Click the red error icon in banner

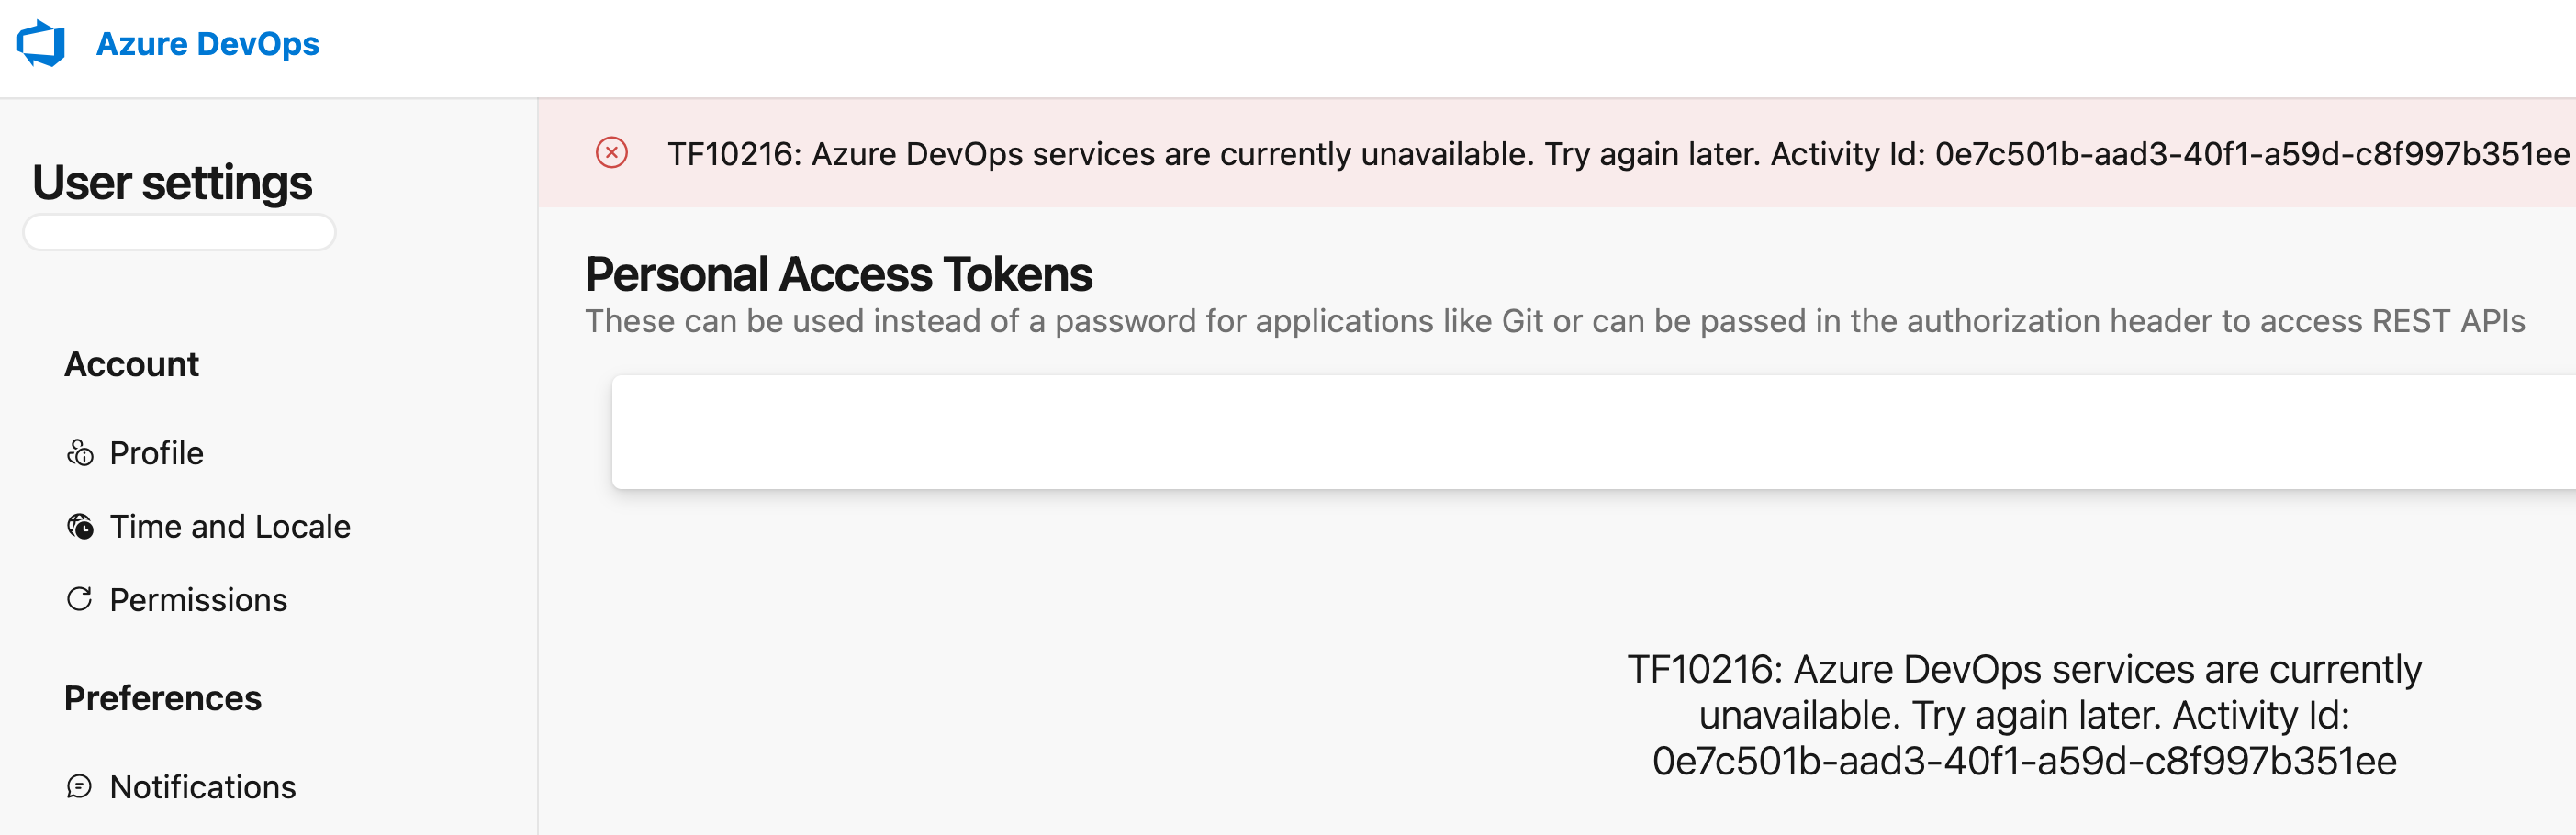612,153
